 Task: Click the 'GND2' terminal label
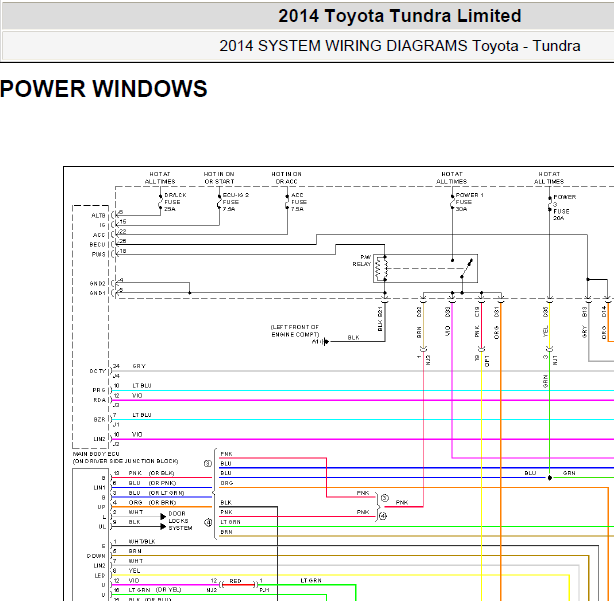coord(98,283)
